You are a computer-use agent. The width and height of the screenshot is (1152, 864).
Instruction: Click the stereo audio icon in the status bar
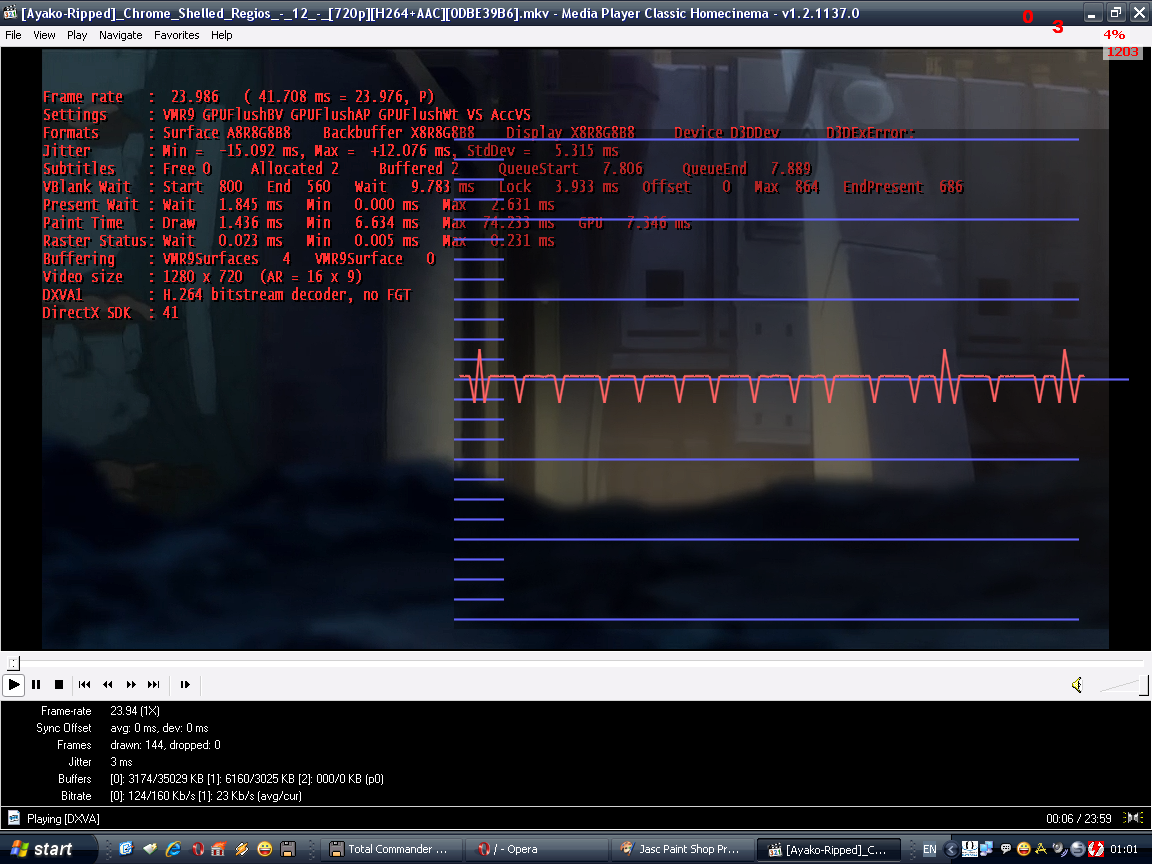click(x=1134, y=818)
